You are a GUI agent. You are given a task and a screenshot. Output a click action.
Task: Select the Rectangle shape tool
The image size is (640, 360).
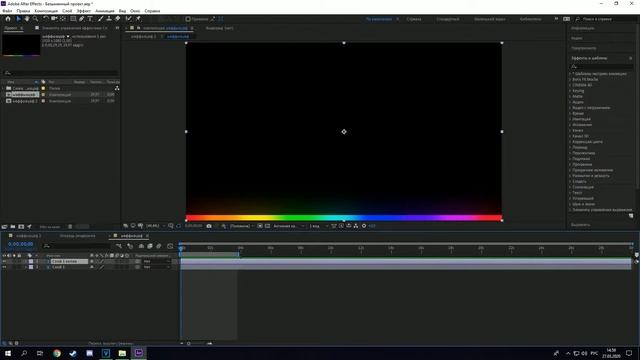tap(73, 19)
